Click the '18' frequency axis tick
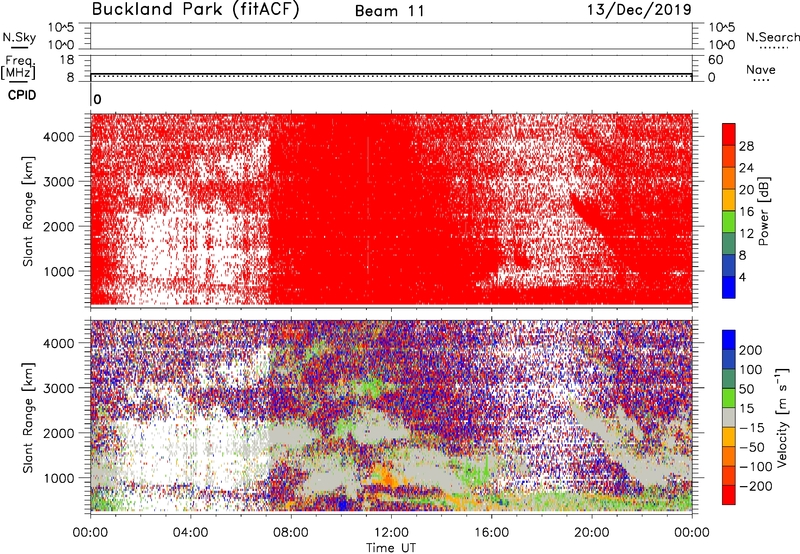 [x=67, y=60]
